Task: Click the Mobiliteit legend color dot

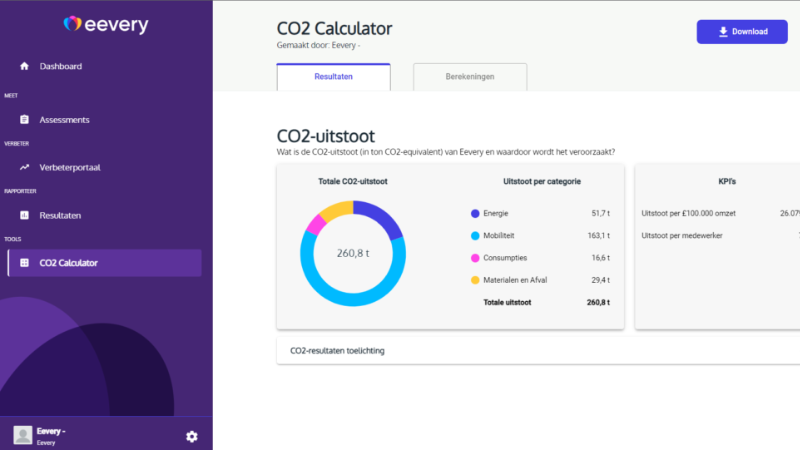Action: (475, 236)
